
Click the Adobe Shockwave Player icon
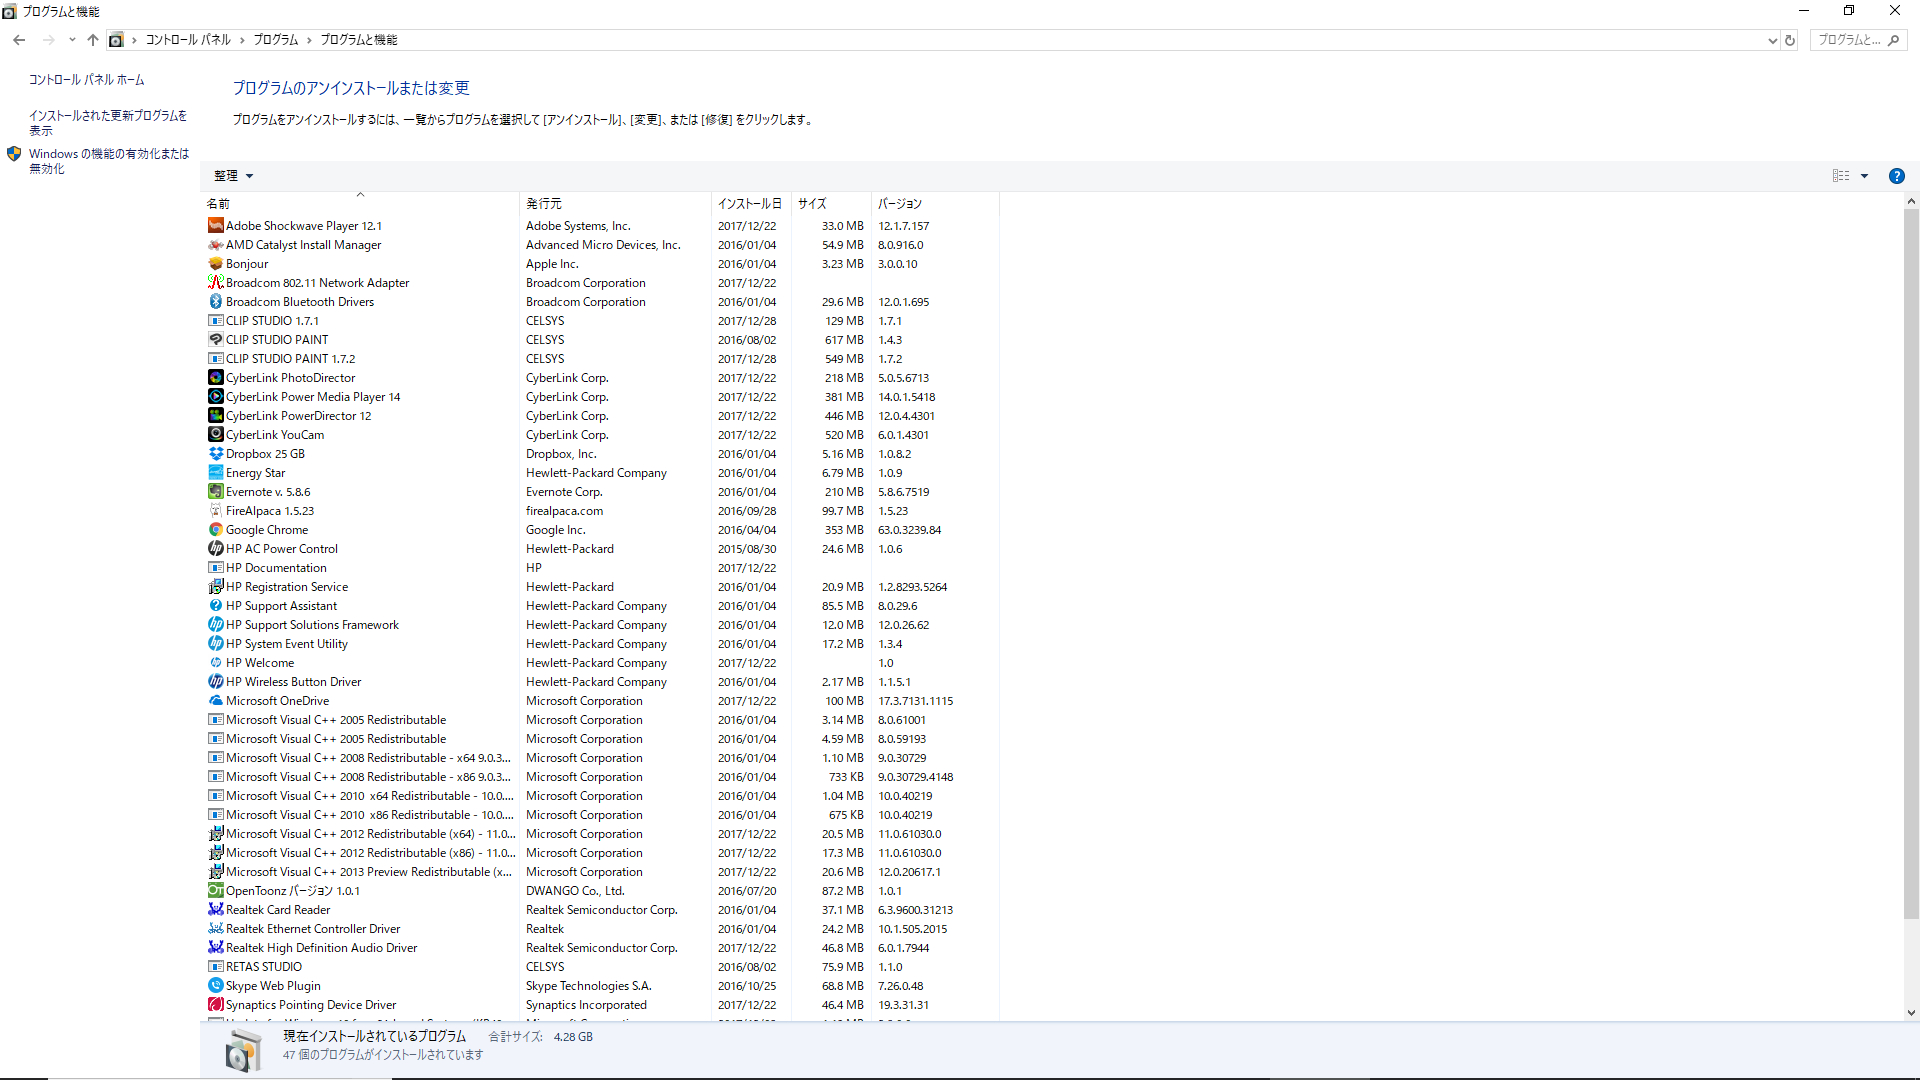(215, 226)
